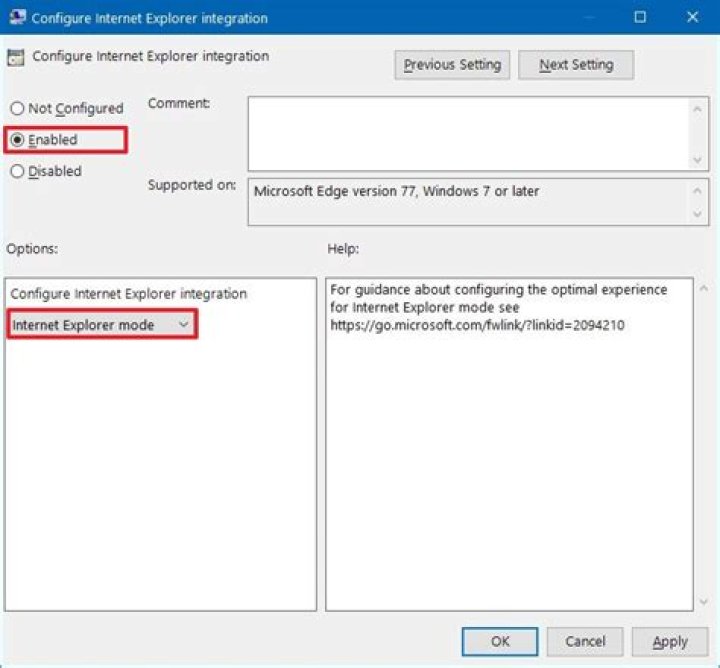The height and width of the screenshot is (668, 720).
Task: Click the 'Configure Internet Explorer integration' option label
Action: pos(129,294)
